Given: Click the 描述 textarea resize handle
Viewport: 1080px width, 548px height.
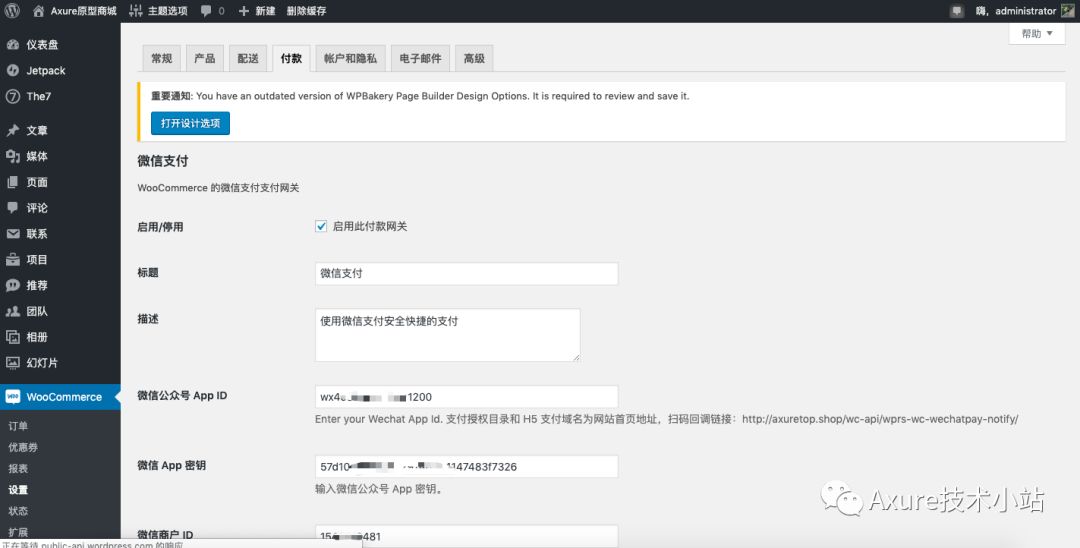Looking at the screenshot, I should [576, 357].
